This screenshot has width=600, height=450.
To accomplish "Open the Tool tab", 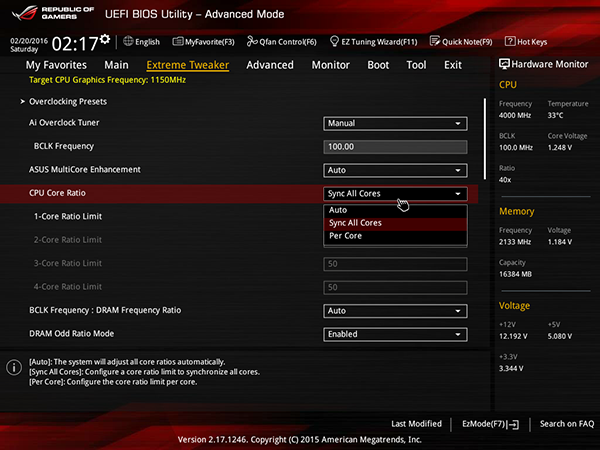I will [x=416, y=65].
